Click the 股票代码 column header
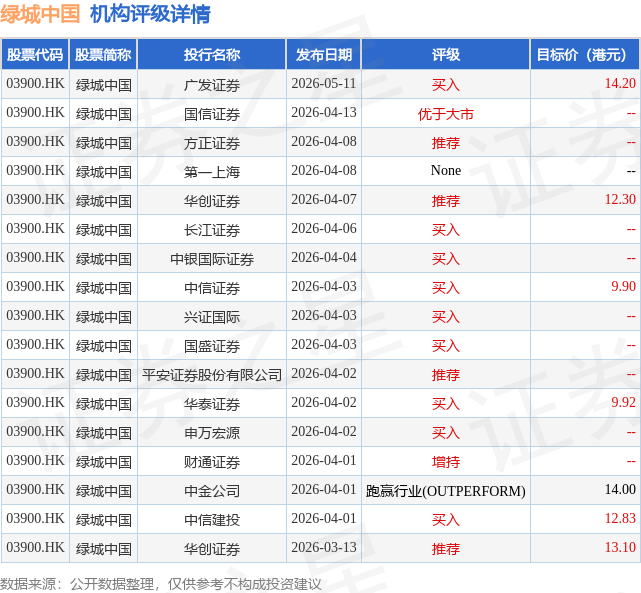This screenshot has width=641, height=593. tap(35, 54)
